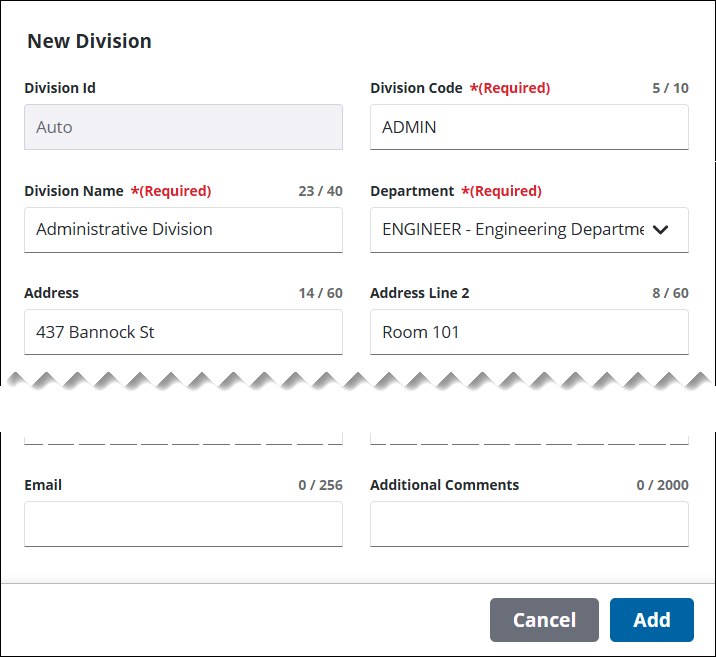Click the Additional Comments label
This screenshot has width=716, height=657.
(x=444, y=485)
